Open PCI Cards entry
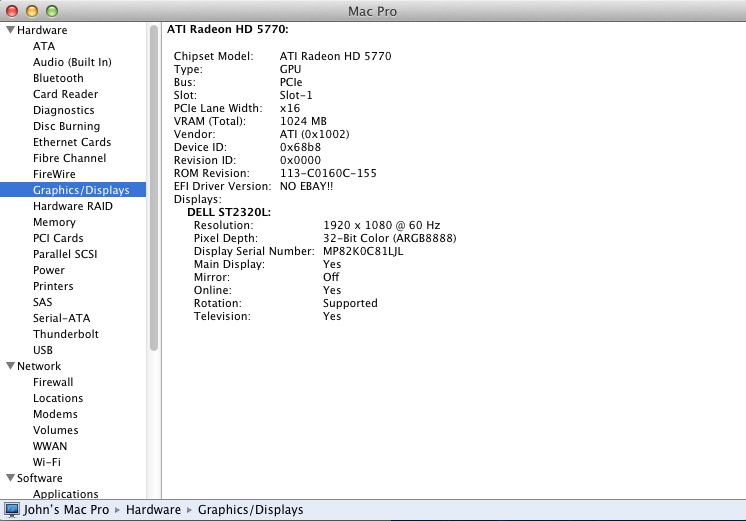 click(x=58, y=238)
